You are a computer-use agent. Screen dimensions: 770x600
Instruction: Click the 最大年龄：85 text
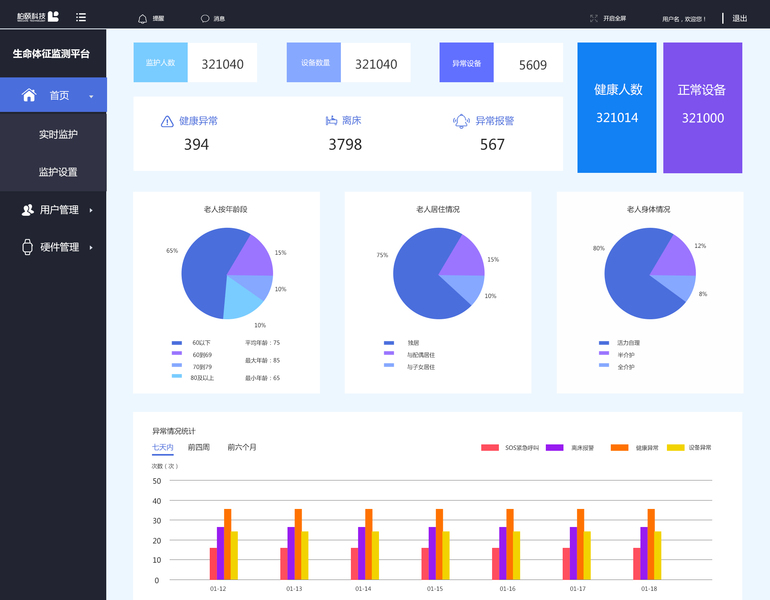(262, 360)
